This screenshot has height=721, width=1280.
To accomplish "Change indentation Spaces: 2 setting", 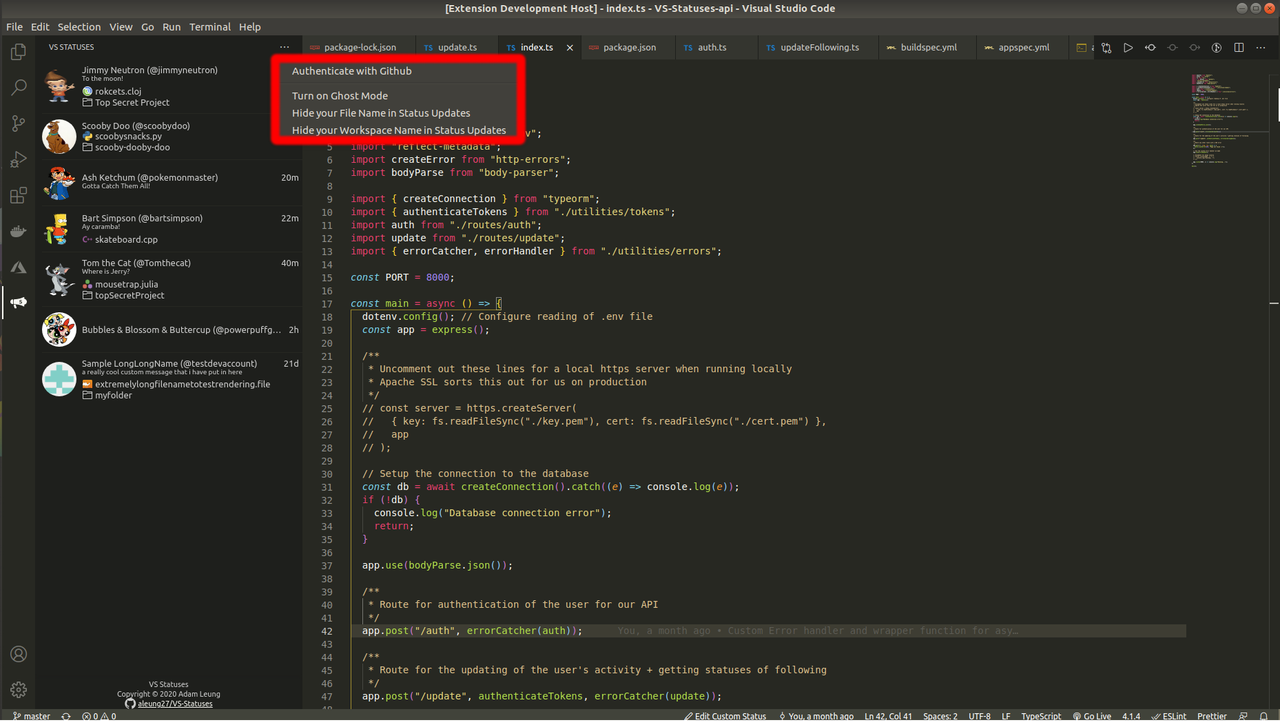I will (x=940, y=716).
